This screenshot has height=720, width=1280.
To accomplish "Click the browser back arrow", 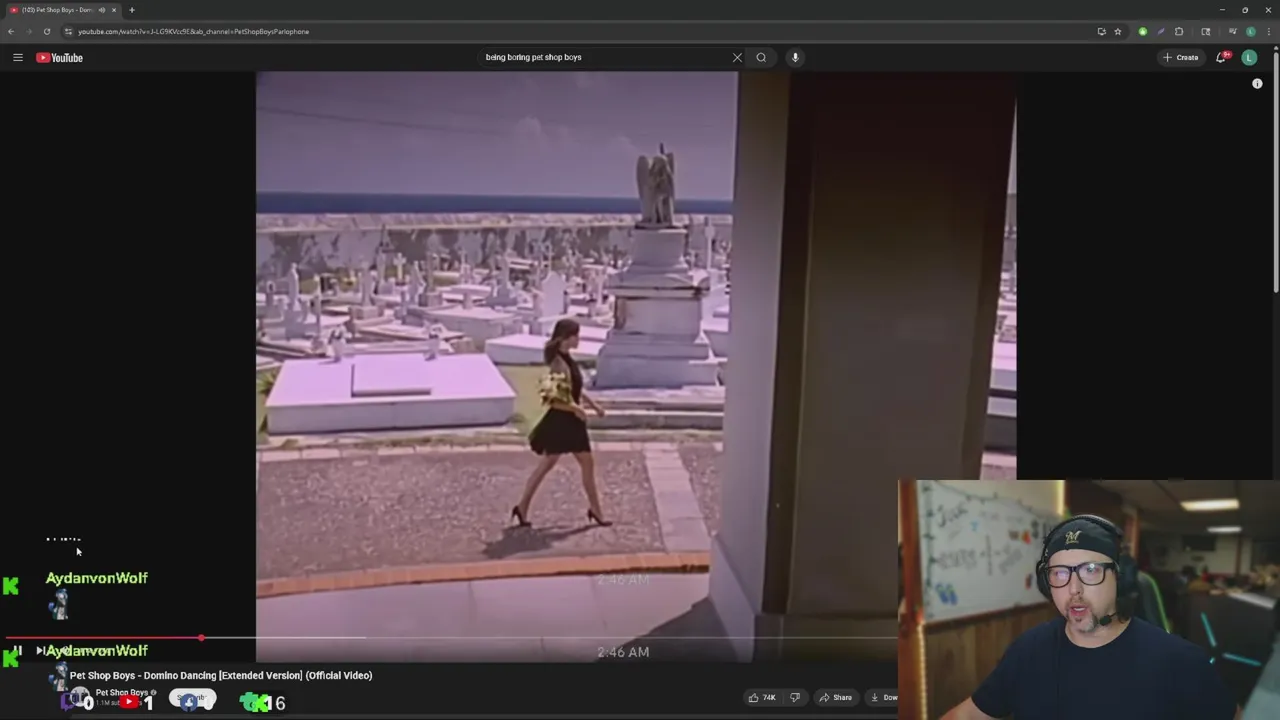I will point(11,31).
